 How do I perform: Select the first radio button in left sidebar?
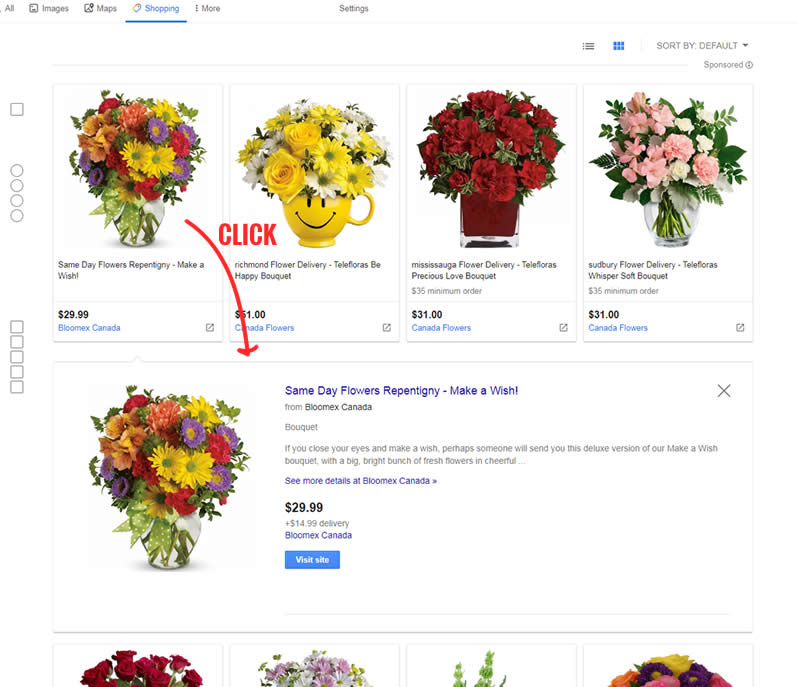click(x=17, y=171)
